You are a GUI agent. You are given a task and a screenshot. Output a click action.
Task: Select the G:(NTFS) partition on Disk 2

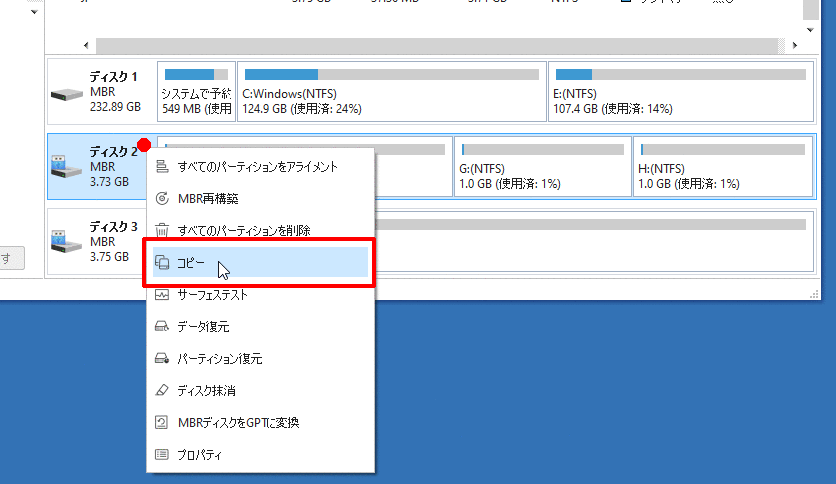pyautogui.click(x=542, y=167)
